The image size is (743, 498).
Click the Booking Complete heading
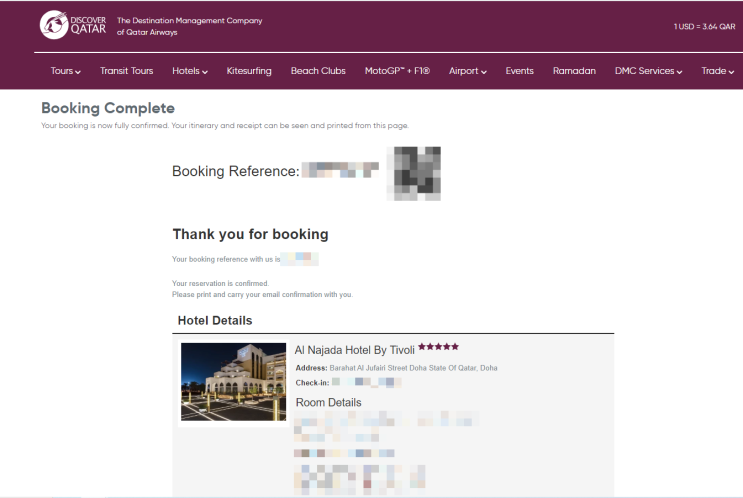tap(108, 108)
